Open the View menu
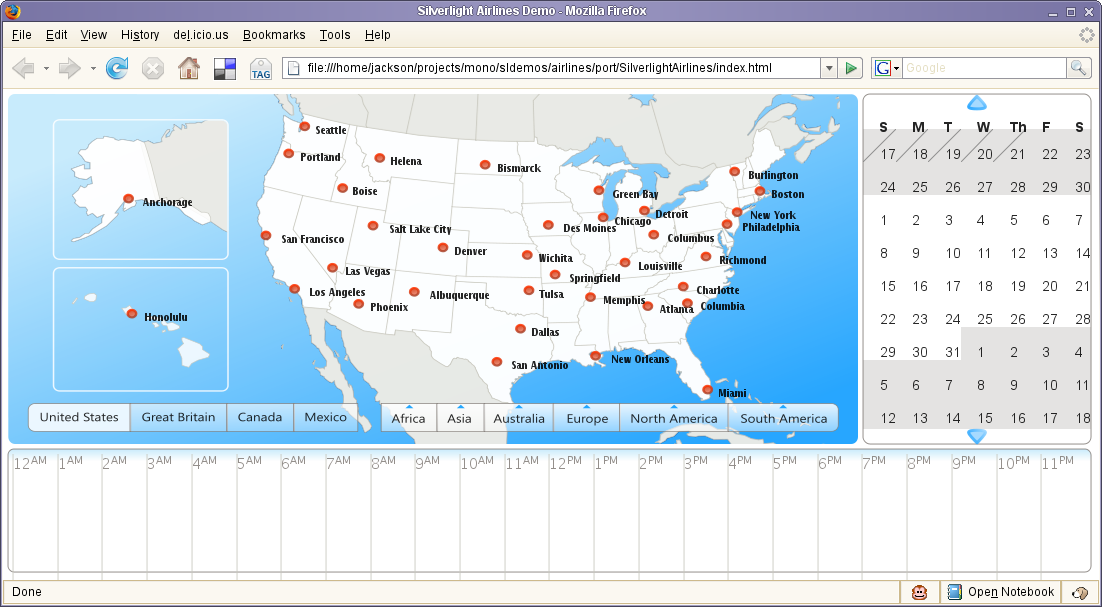 point(93,34)
